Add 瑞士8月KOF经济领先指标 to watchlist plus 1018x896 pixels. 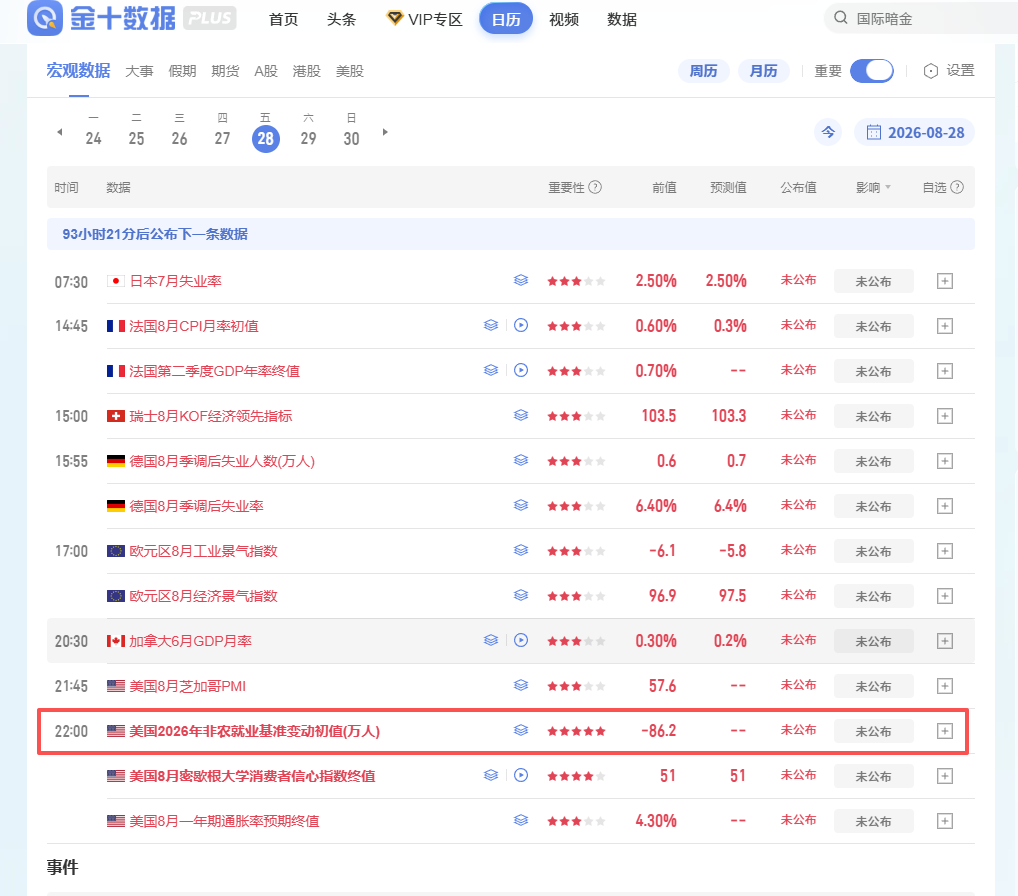tap(945, 416)
